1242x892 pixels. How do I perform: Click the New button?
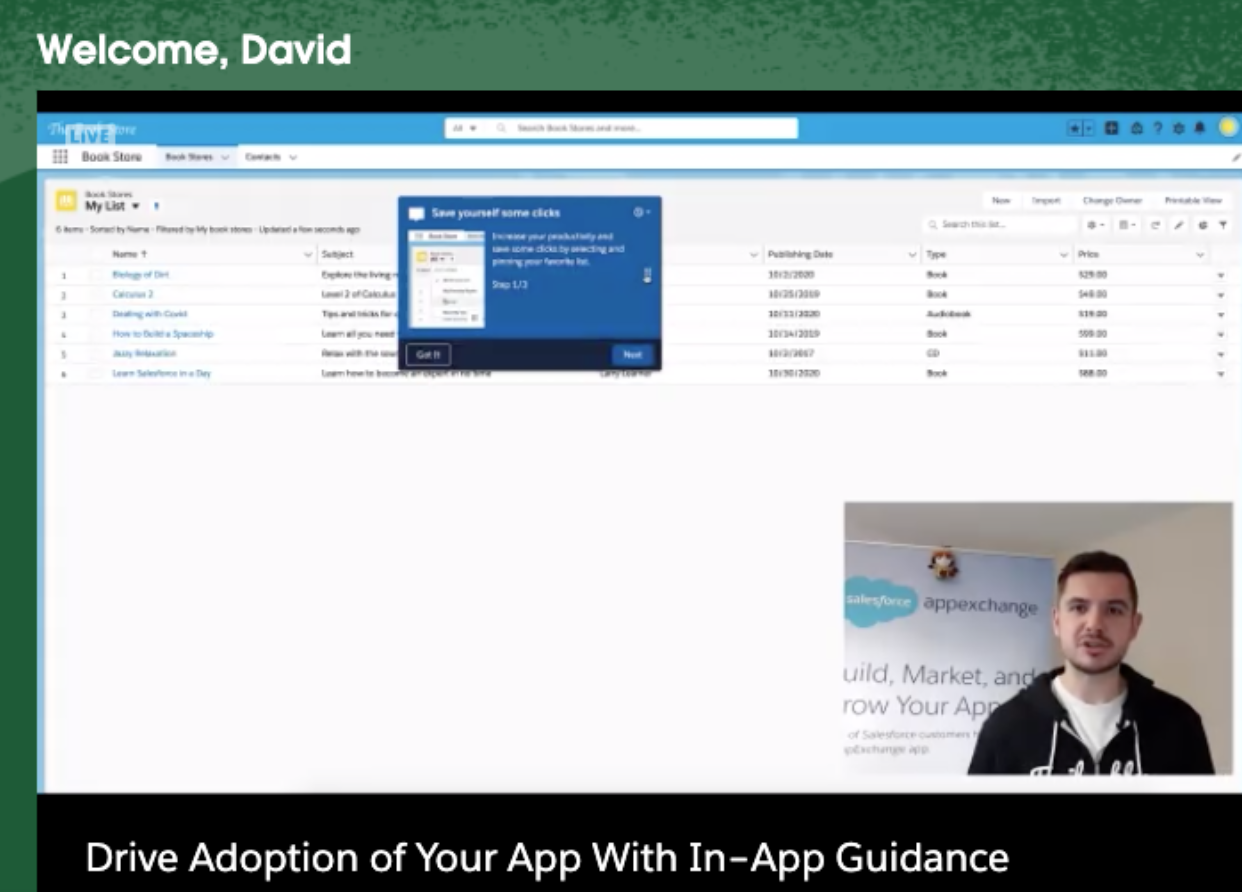(1001, 201)
